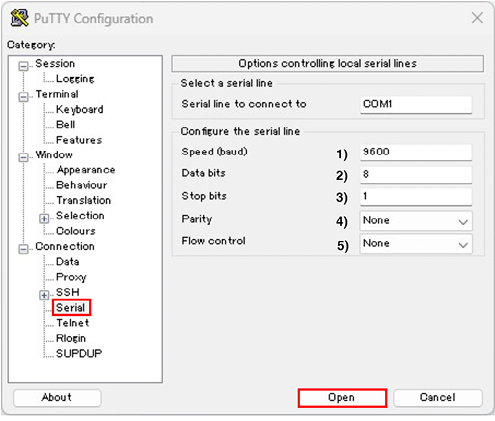Select the Connection category
The height and width of the screenshot is (421, 495).
pyautogui.click(x=65, y=246)
